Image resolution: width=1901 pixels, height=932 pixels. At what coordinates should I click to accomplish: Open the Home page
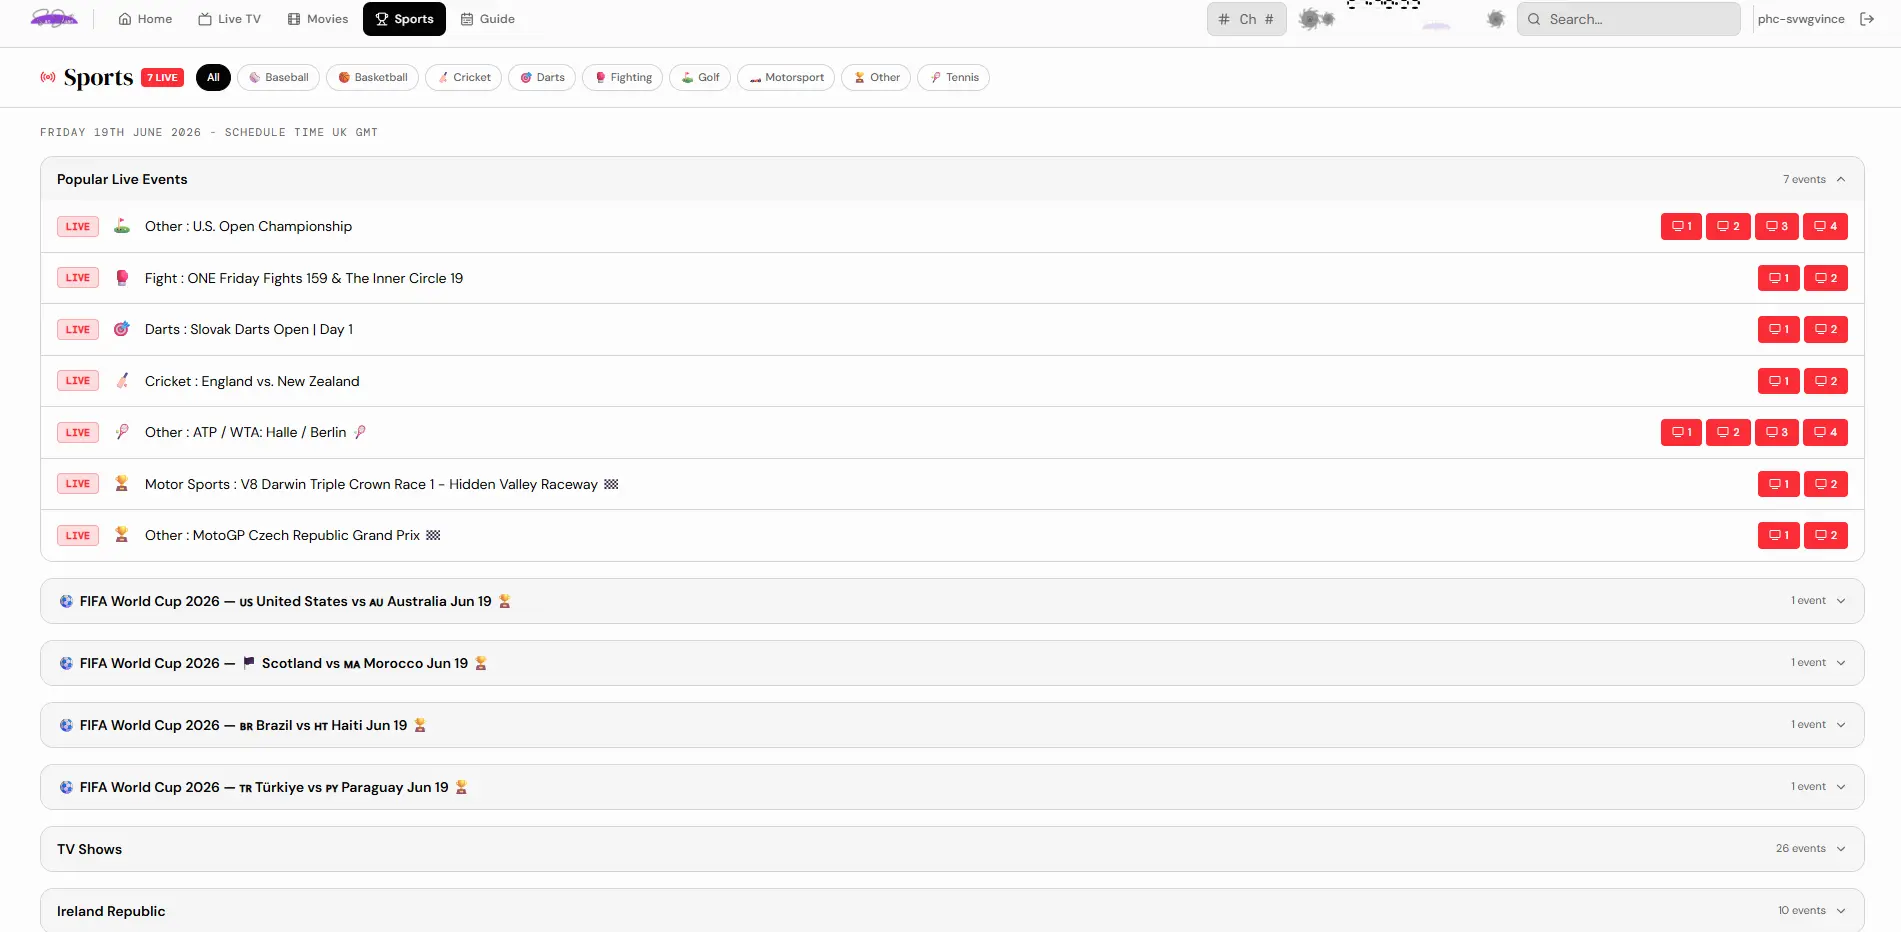(x=145, y=19)
